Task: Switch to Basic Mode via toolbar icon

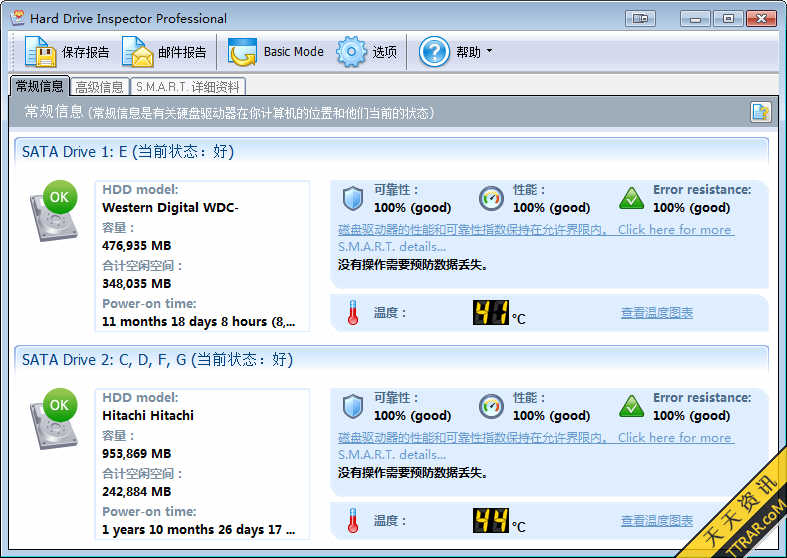Action: [x=242, y=52]
